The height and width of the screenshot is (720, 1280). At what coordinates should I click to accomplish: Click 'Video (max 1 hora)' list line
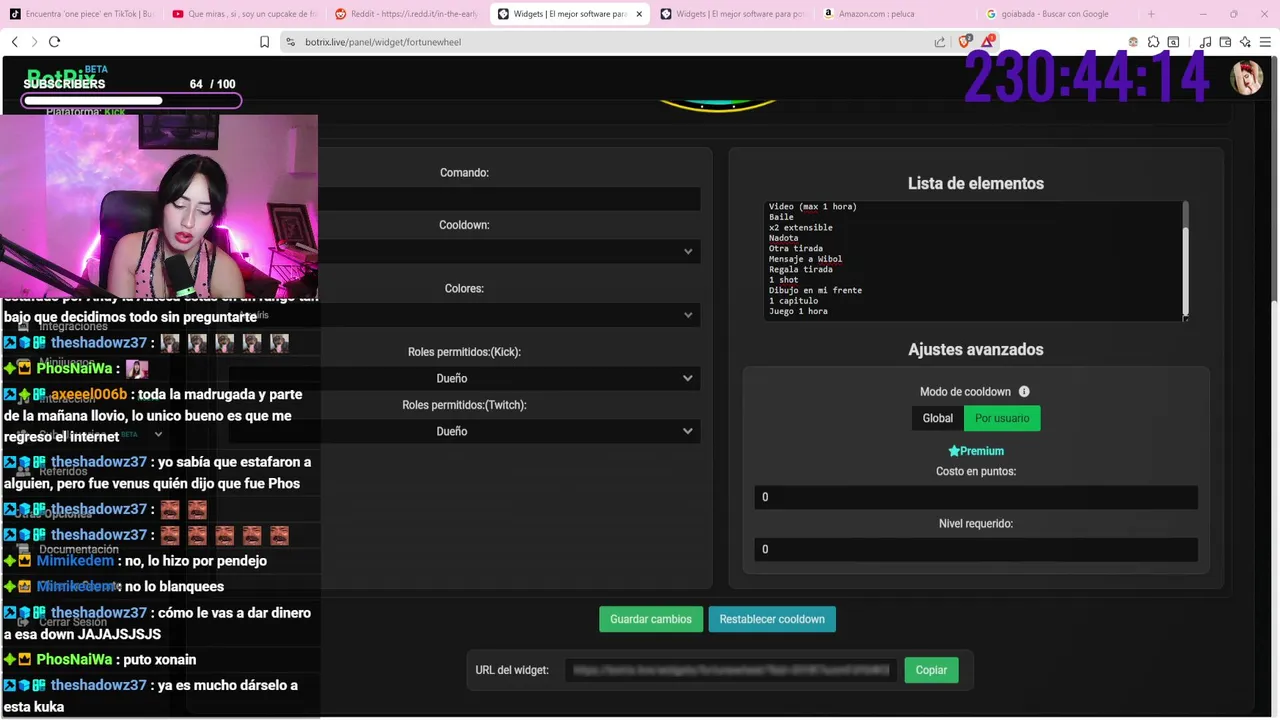point(812,206)
